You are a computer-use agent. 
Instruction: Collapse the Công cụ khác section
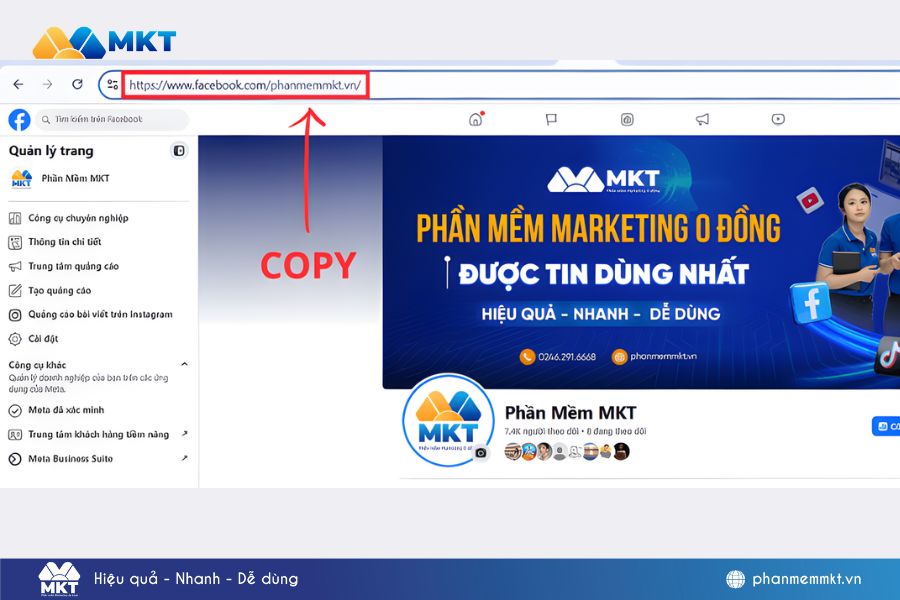pos(184,364)
